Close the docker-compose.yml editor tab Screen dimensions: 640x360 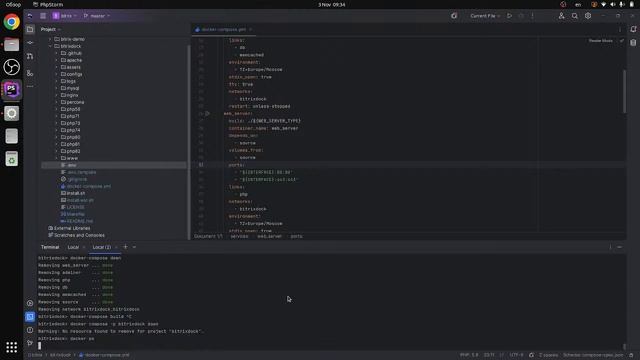click(x=250, y=29)
